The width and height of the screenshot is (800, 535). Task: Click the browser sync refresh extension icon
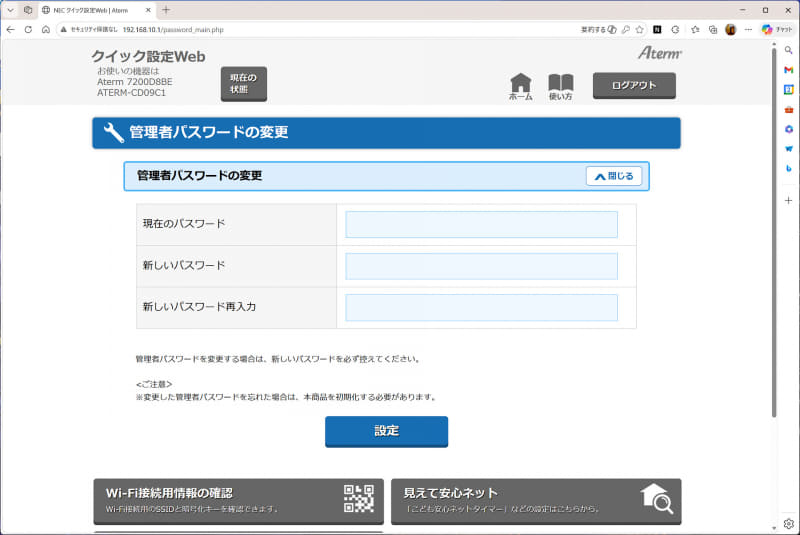(675, 30)
